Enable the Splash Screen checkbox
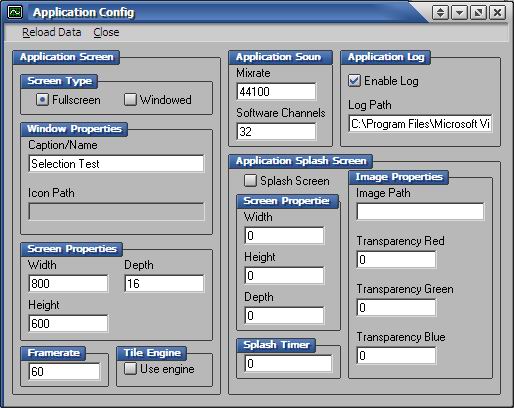 [250, 181]
